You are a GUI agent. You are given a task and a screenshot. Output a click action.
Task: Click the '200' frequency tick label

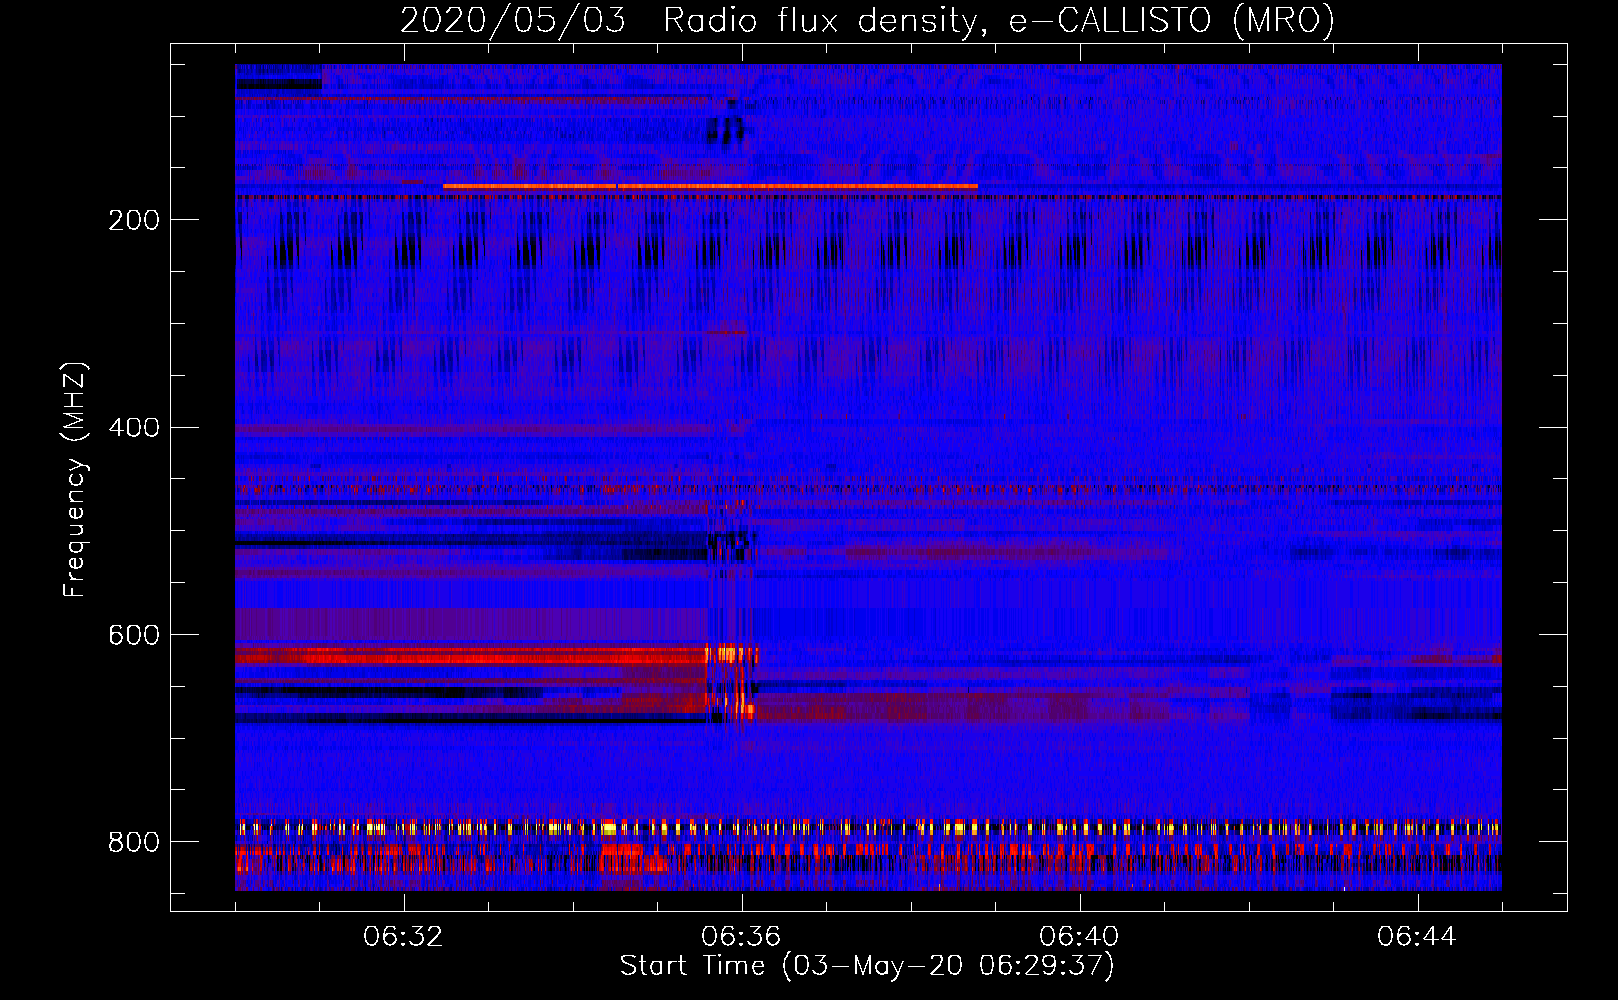[x=134, y=220]
